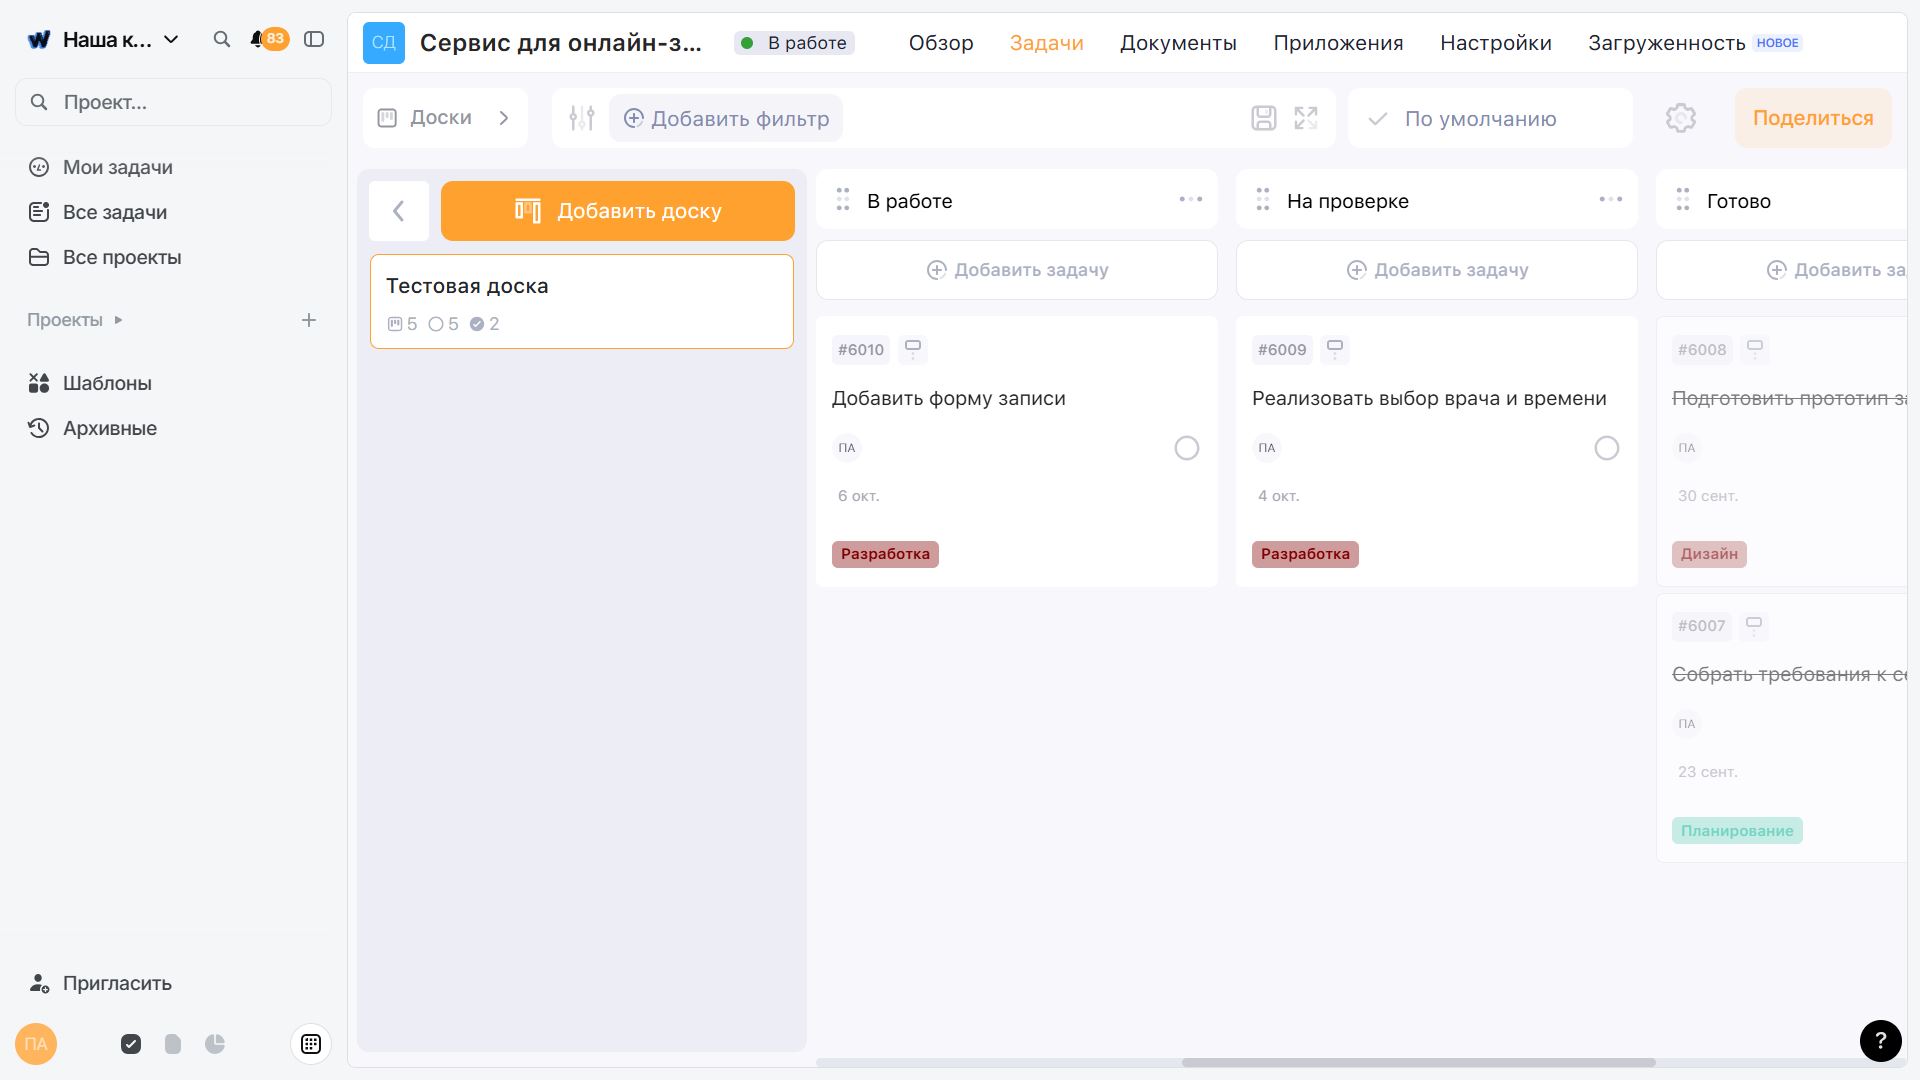Screen dimensions: 1920x1080
Task: Open the help question mark button
Action: 1881,1041
